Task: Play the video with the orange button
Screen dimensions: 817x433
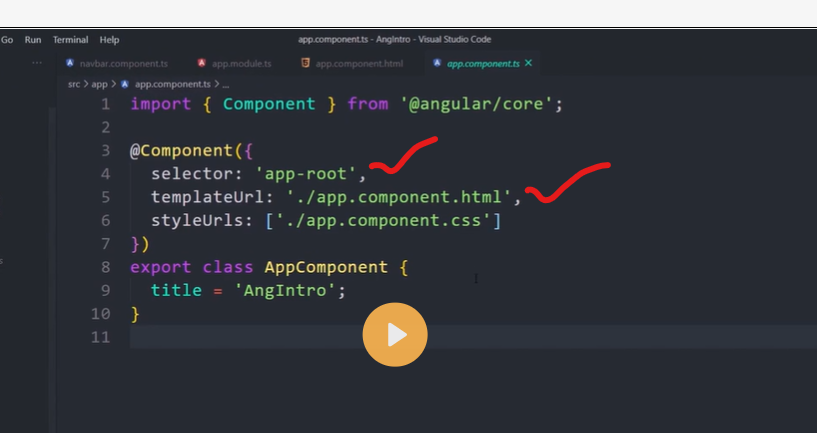Action: coord(395,335)
